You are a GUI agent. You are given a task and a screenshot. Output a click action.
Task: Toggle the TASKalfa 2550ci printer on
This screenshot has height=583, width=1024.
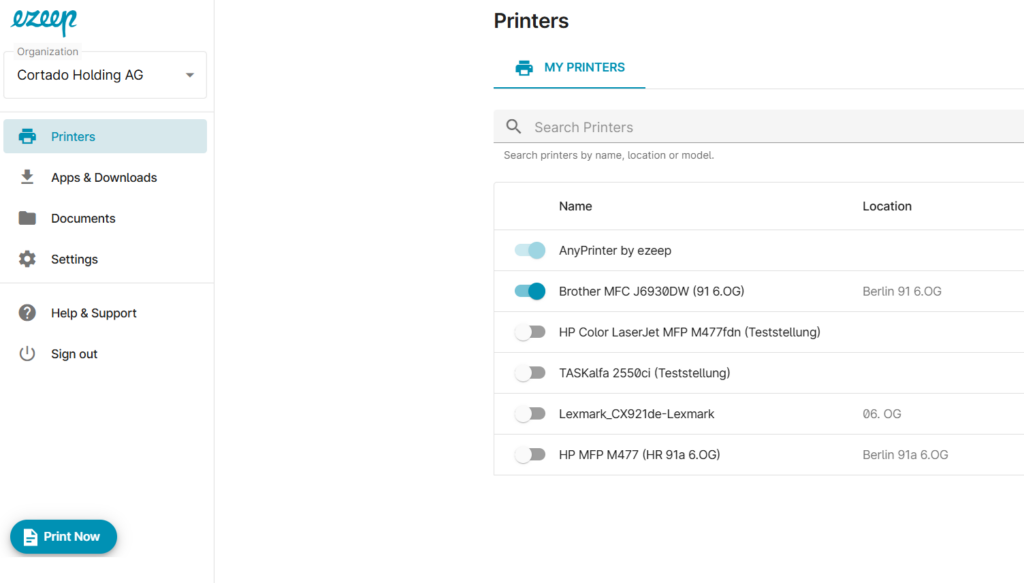[x=531, y=372]
